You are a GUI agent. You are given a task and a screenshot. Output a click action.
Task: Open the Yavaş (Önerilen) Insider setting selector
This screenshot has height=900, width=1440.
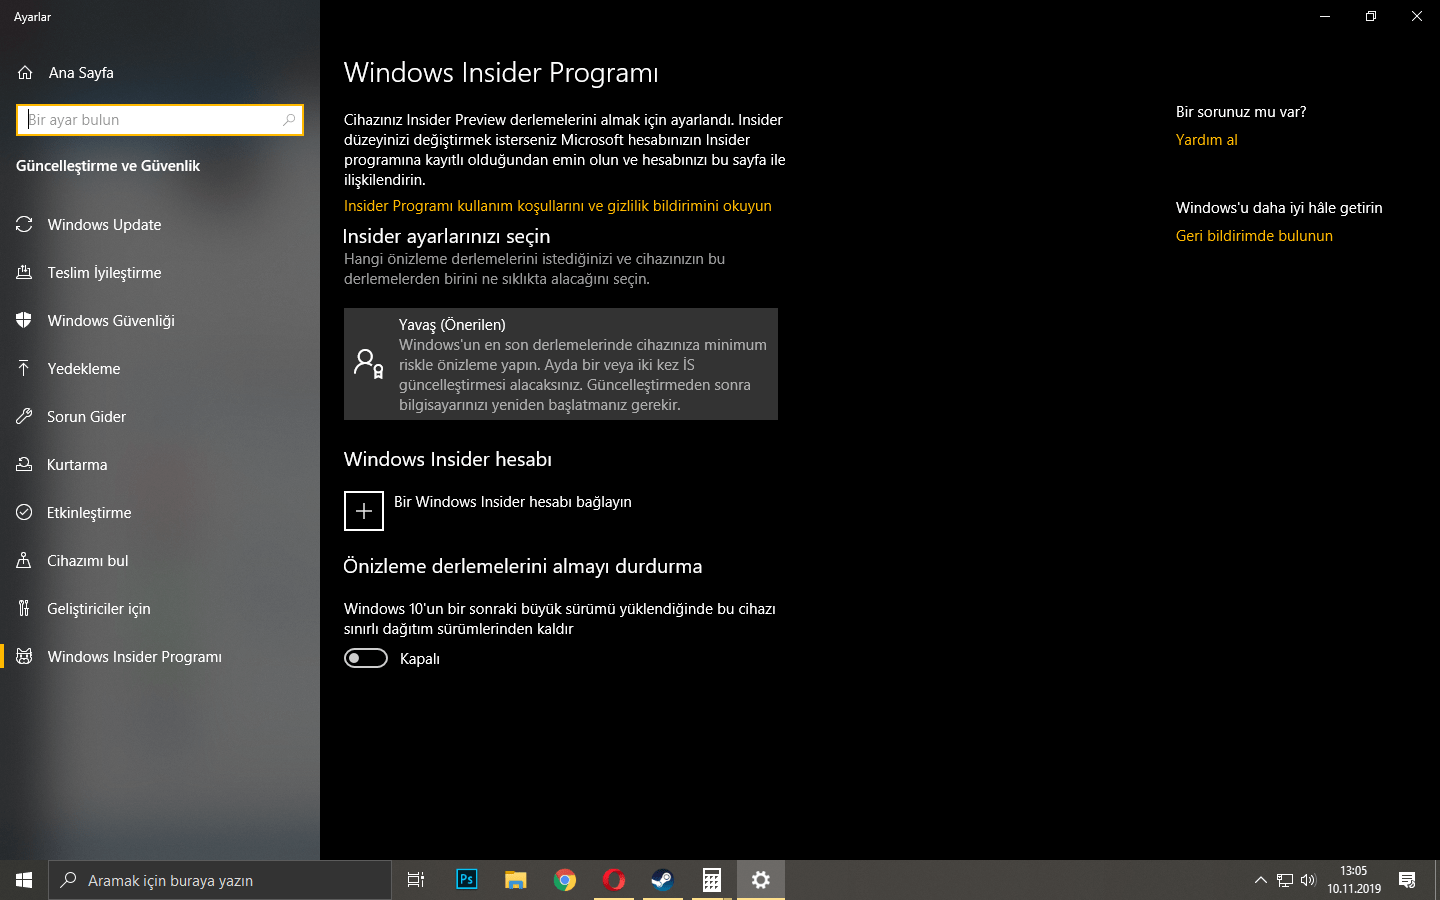(561, 364)
